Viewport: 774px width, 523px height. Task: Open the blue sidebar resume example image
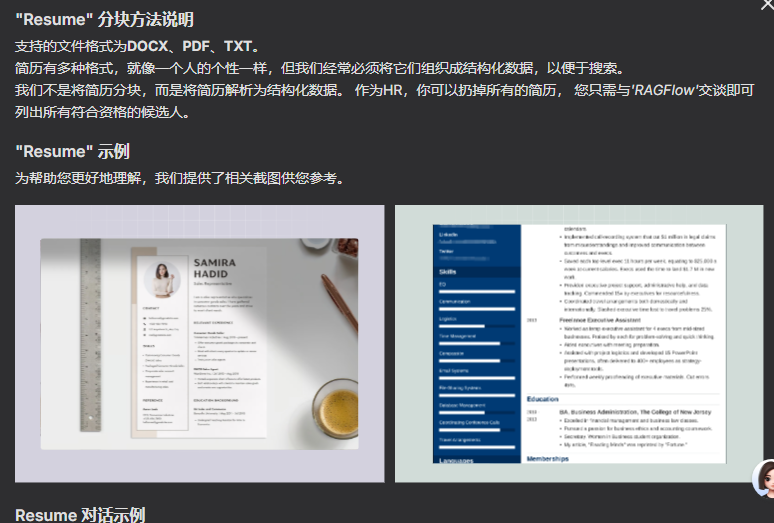pos(579,343)
